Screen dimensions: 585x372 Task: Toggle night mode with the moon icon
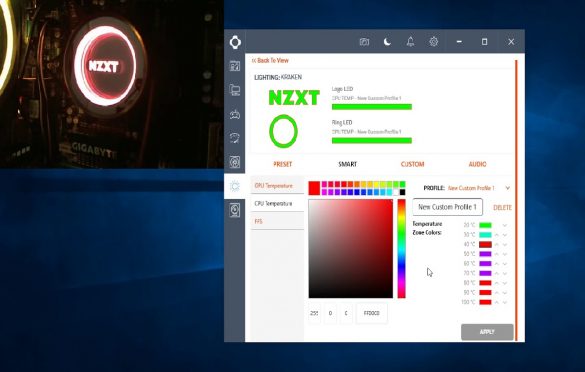(x=387, y=42)
